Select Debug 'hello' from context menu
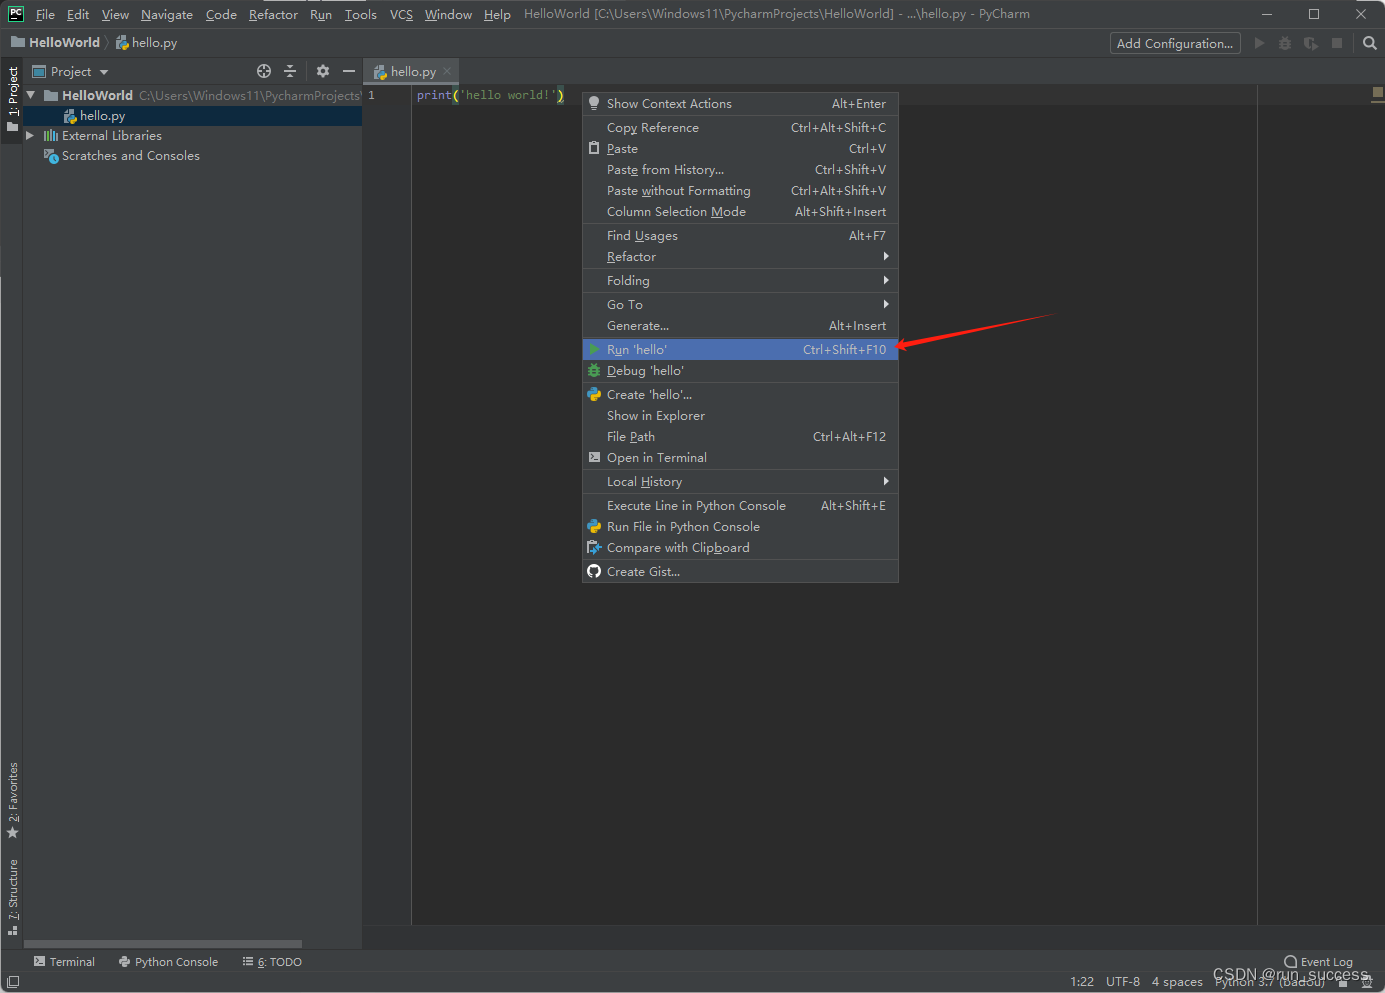The height and width of the screenshot is (993, 1385). click(740, 371)
